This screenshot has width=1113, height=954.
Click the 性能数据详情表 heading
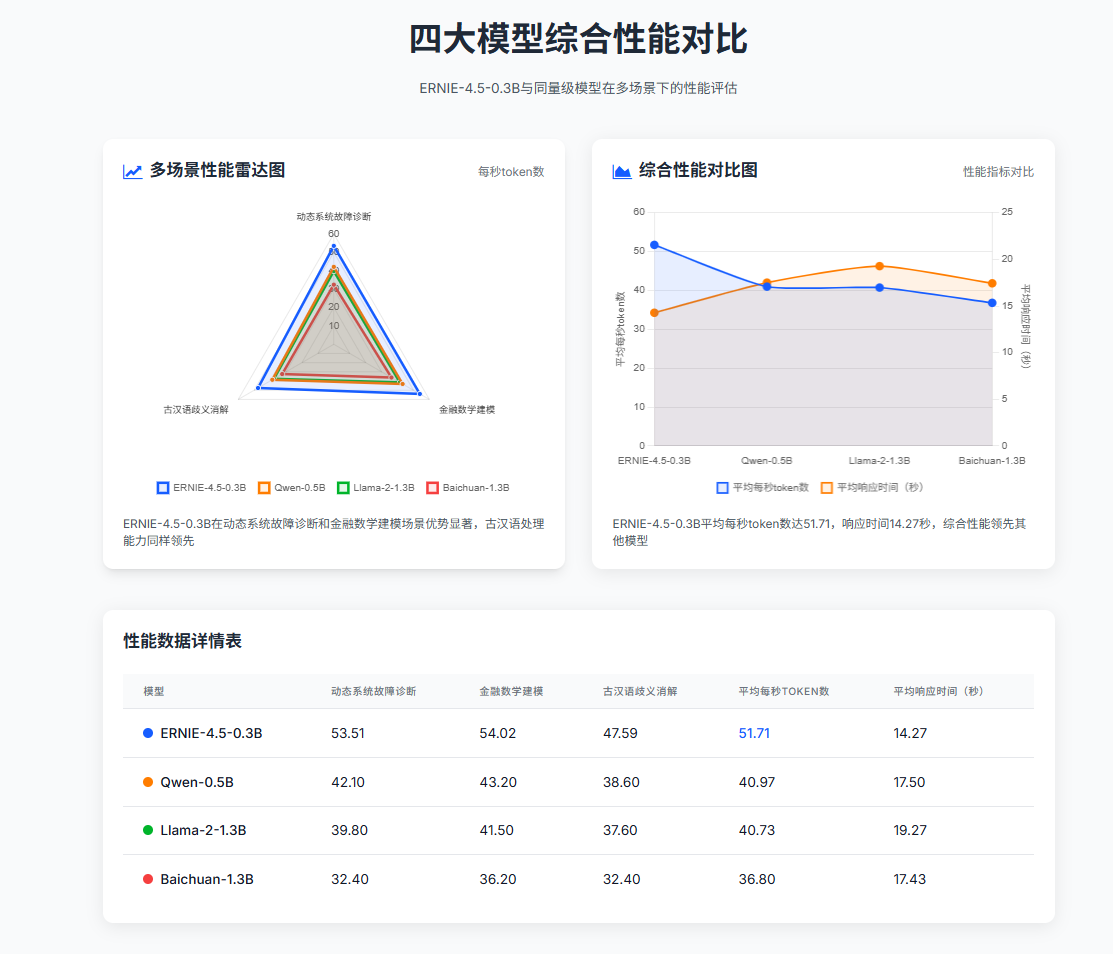tap(182, 641)
